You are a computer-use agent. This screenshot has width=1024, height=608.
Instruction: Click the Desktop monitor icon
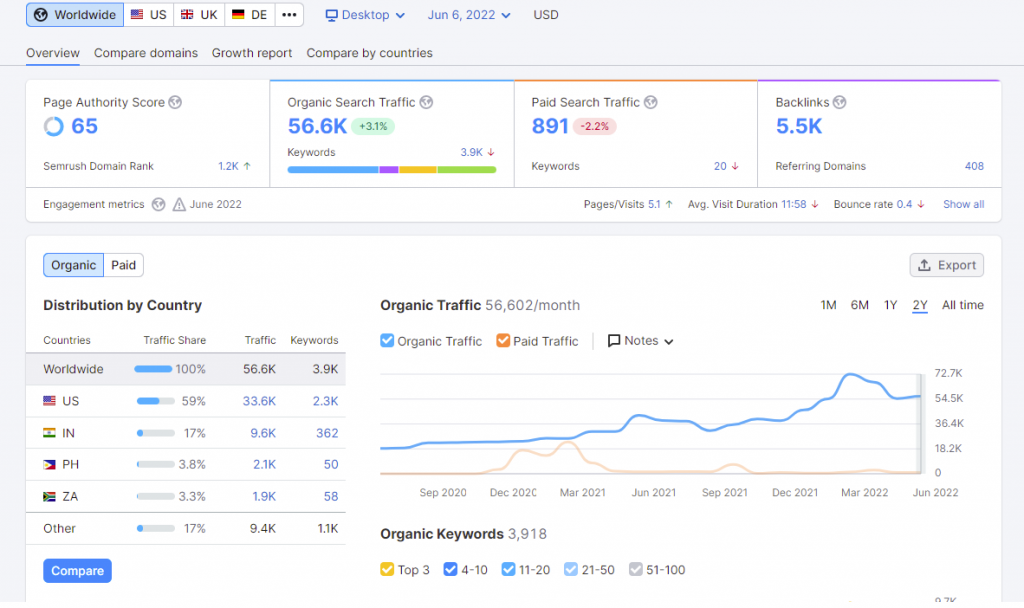point(332,15)
